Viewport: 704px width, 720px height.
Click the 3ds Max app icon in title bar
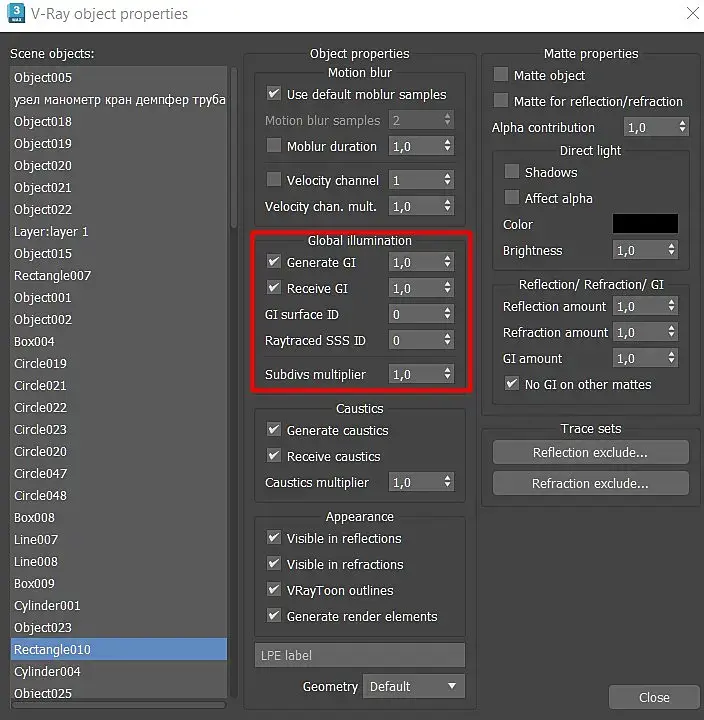(x=16, y=13)
